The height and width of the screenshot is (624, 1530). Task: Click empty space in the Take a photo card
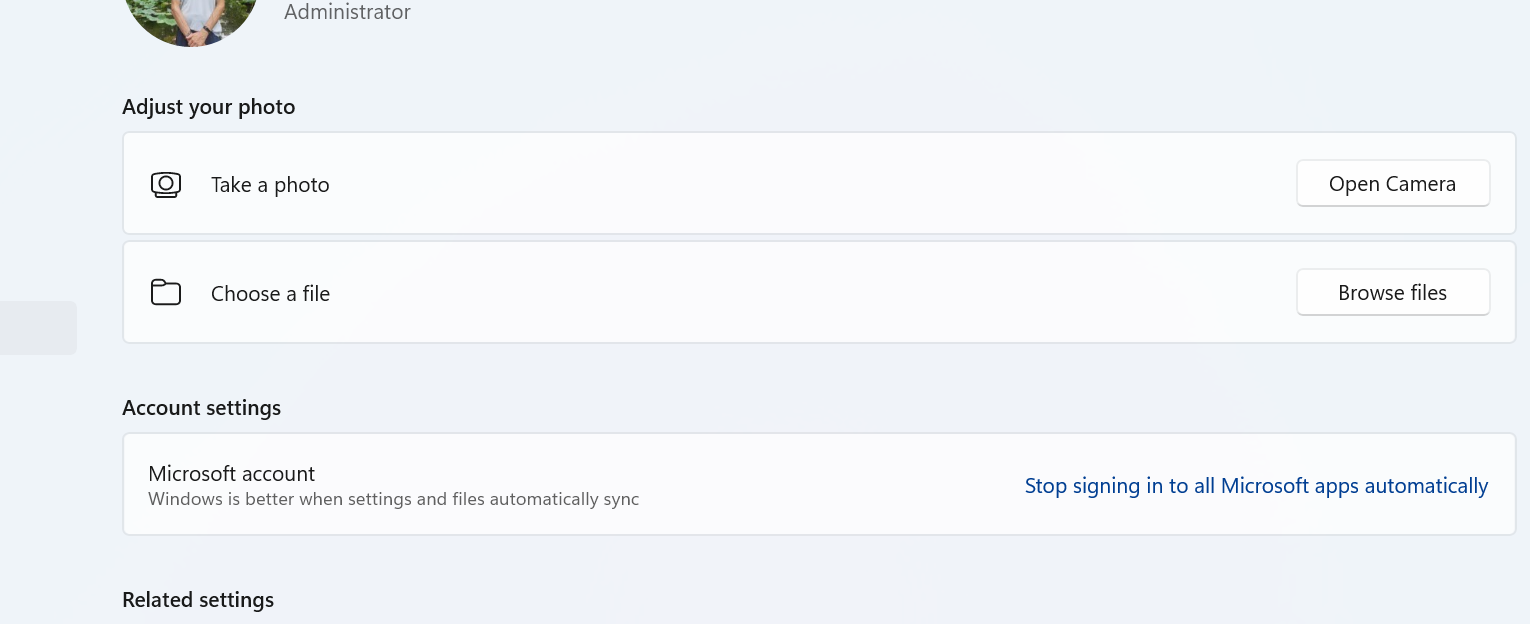coord(800,184)
